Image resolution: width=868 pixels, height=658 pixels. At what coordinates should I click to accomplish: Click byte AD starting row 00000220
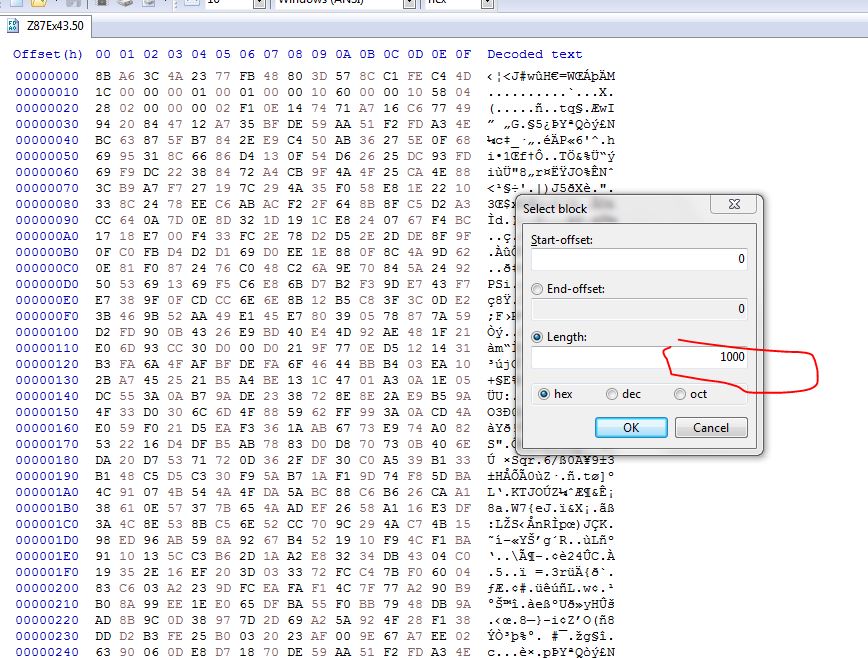pyautogui.click(x=103, y=620)
